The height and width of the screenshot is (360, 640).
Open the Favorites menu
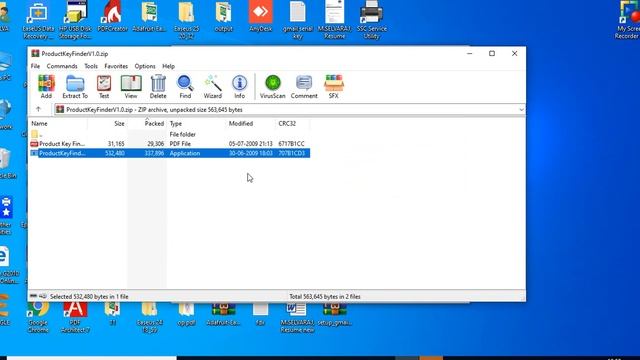[116, 66]
